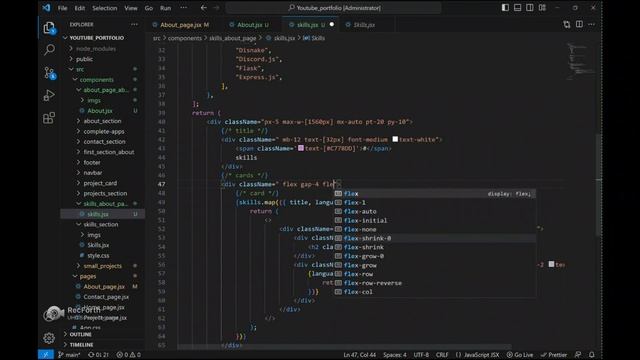Click Go Live in the status bar
The image size is (640, 360).
(520, 355)
